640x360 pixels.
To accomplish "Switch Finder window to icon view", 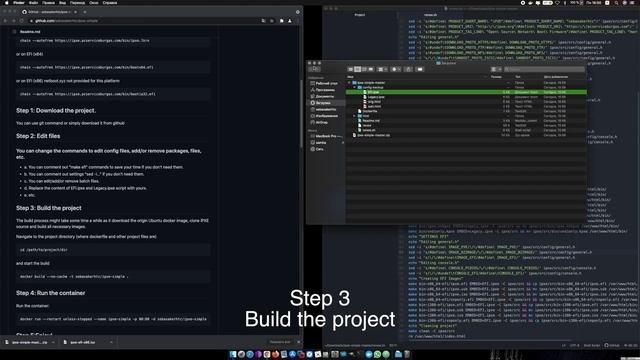I will click(351, 69).
